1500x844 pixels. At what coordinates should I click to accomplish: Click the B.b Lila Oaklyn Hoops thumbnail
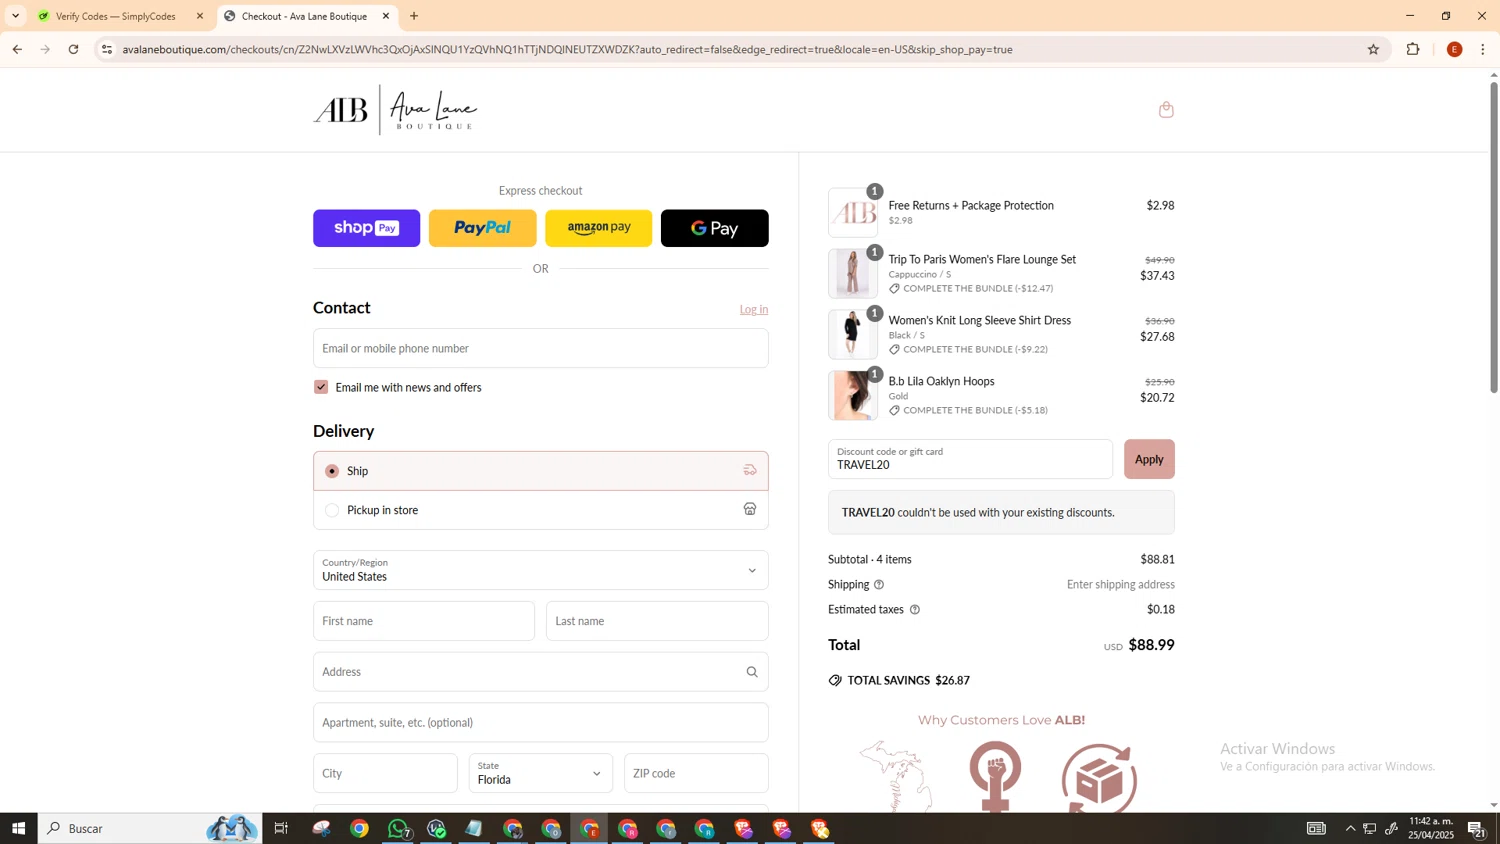[853, 395]
